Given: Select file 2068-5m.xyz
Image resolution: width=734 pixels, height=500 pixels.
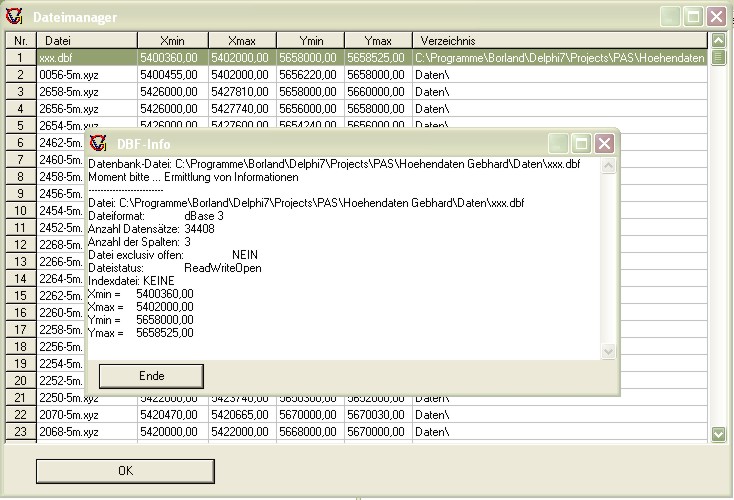Looking at the screenshot, I should [x=87, y=432].
